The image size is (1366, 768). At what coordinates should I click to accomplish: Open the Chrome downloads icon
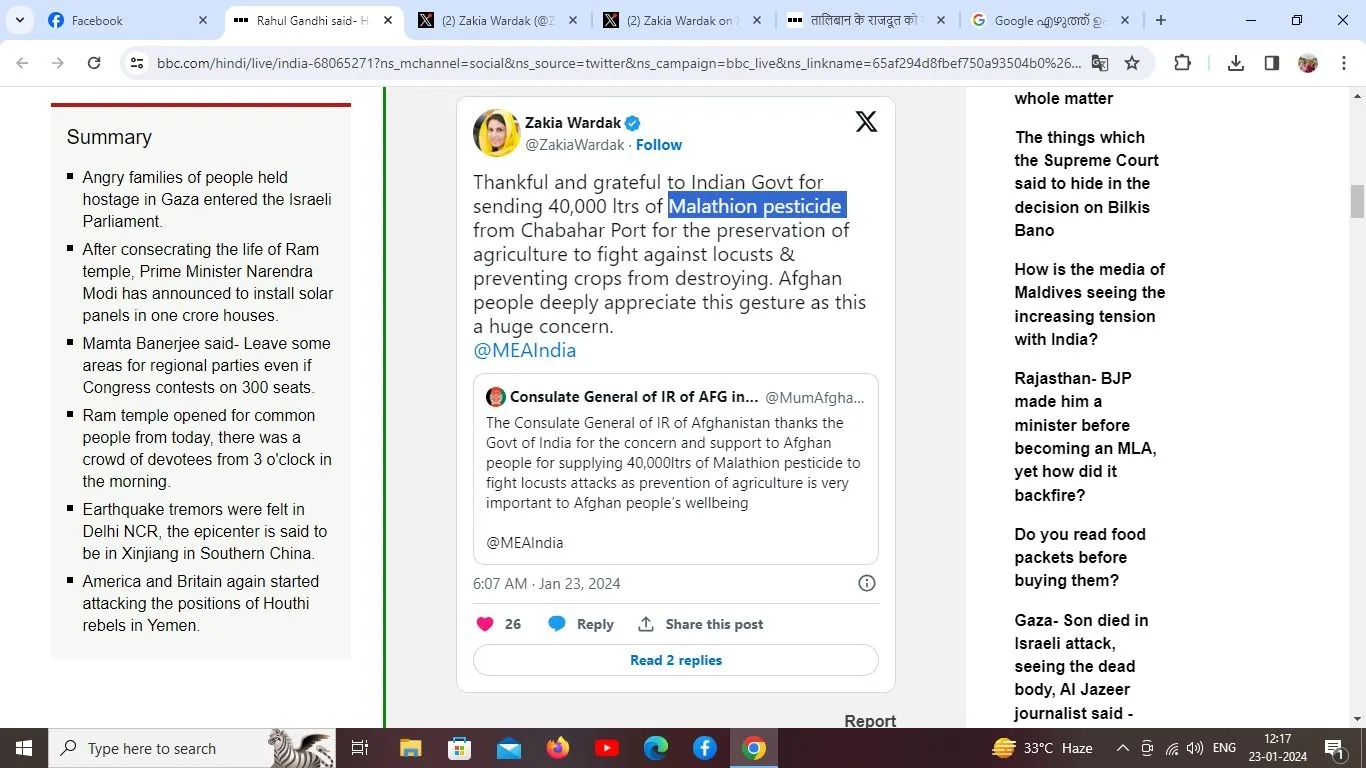click(x=1236, y=63)
